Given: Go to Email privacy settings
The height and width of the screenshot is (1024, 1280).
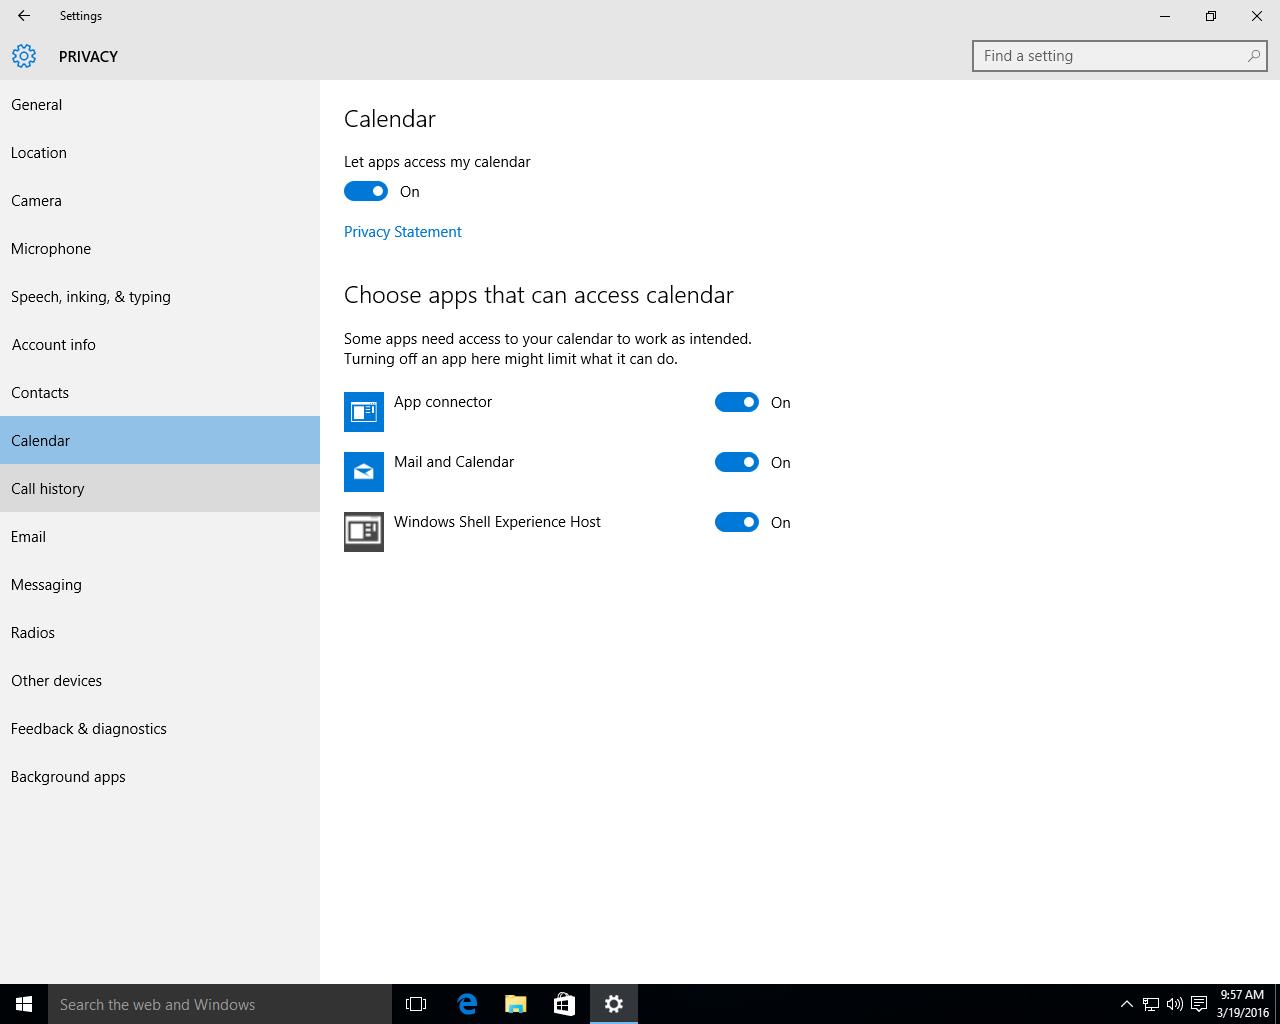Looking at the screenshot, I should pyautogui.click(x=160, y=536).
